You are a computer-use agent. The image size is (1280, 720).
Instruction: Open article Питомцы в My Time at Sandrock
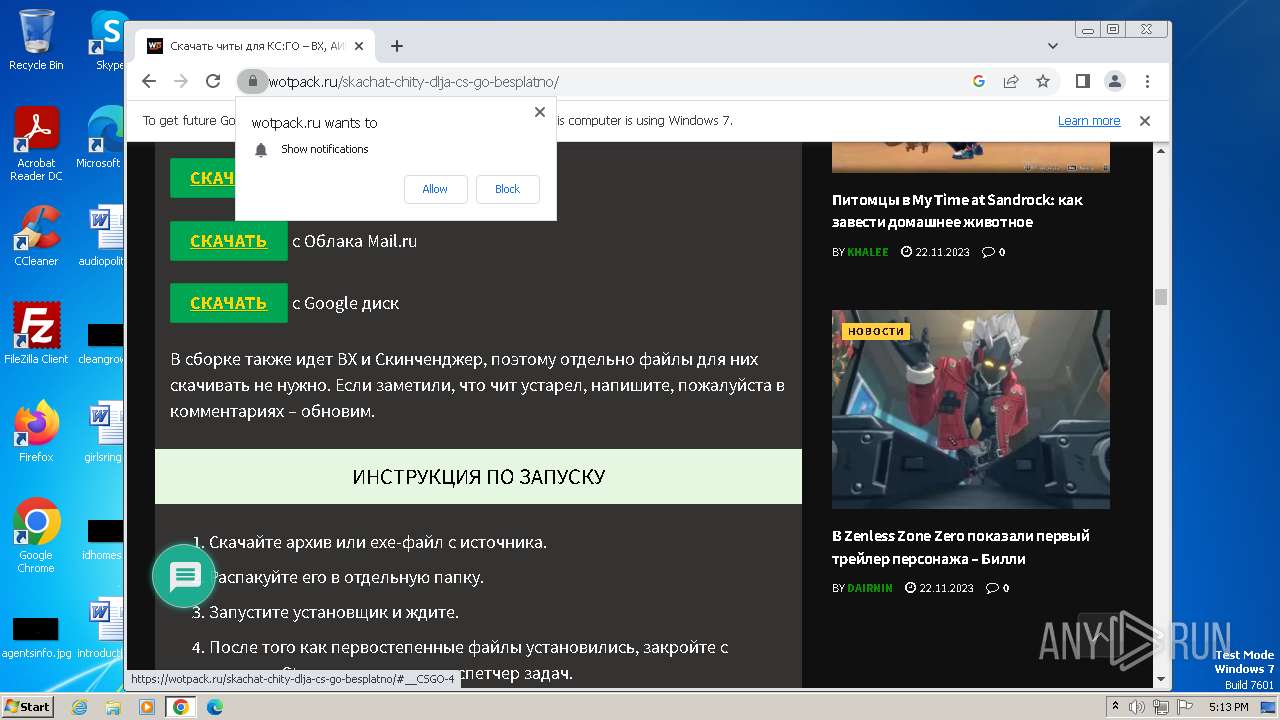(957, 211)
